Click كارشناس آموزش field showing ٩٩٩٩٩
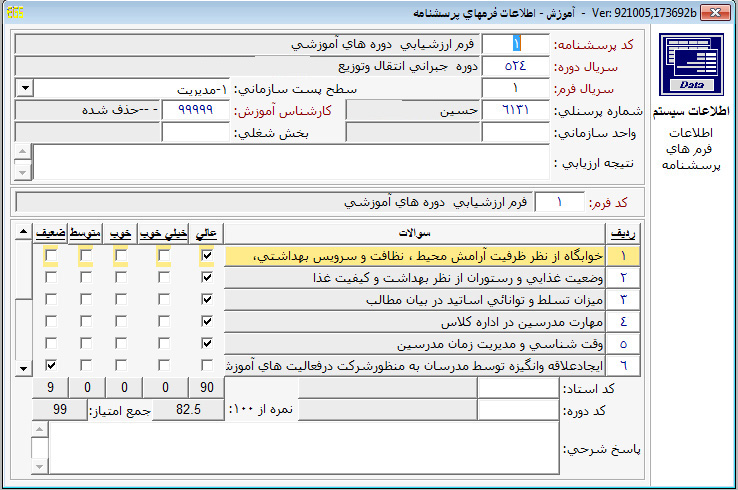Screen dimensions: 738x490 click(x=196, y=110)
